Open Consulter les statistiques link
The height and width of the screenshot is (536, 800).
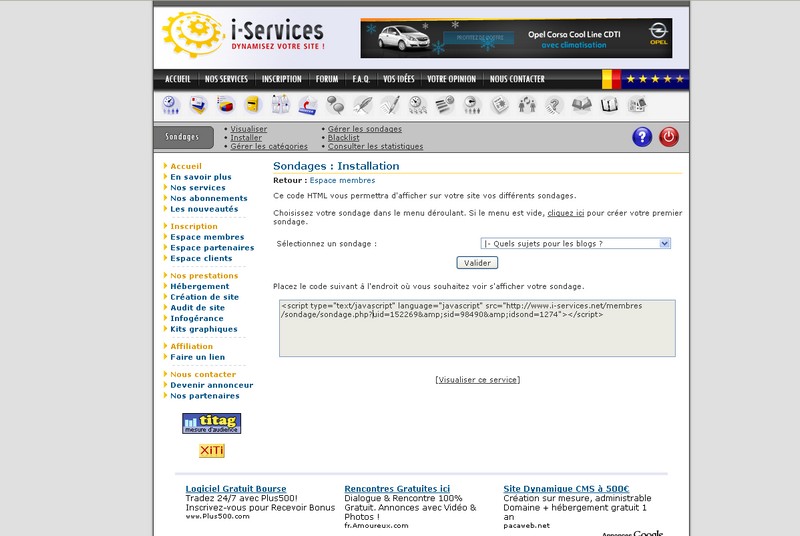[376, 146]
